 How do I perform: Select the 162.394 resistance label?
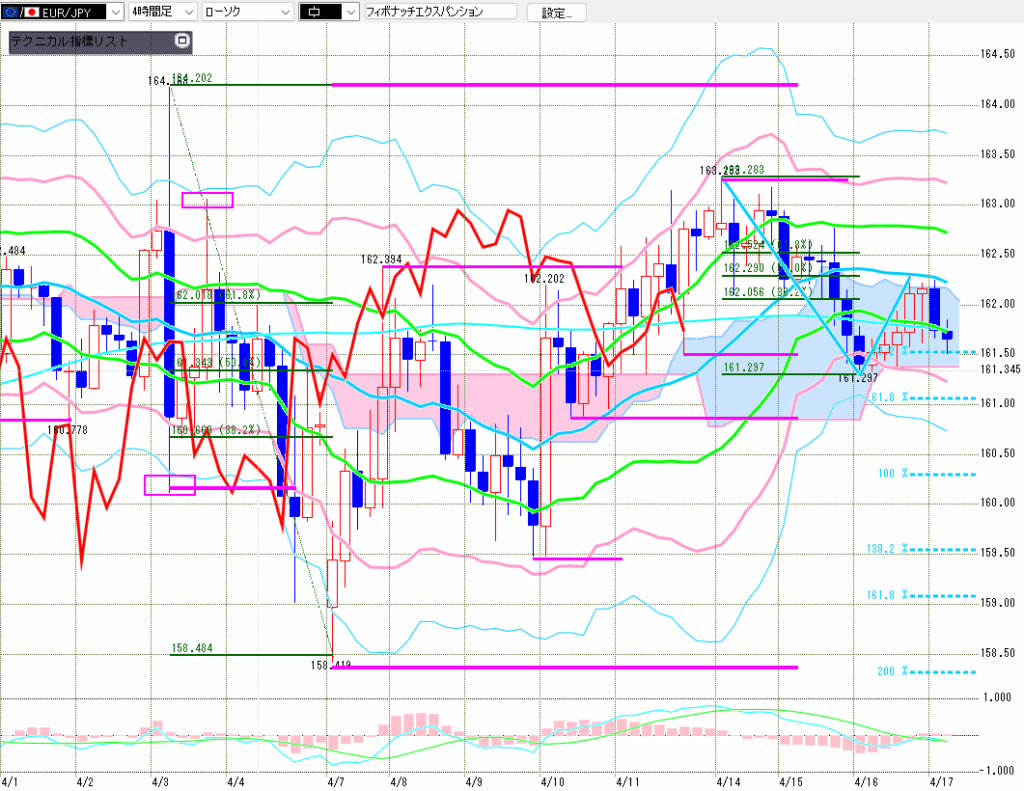pos(381,259)
